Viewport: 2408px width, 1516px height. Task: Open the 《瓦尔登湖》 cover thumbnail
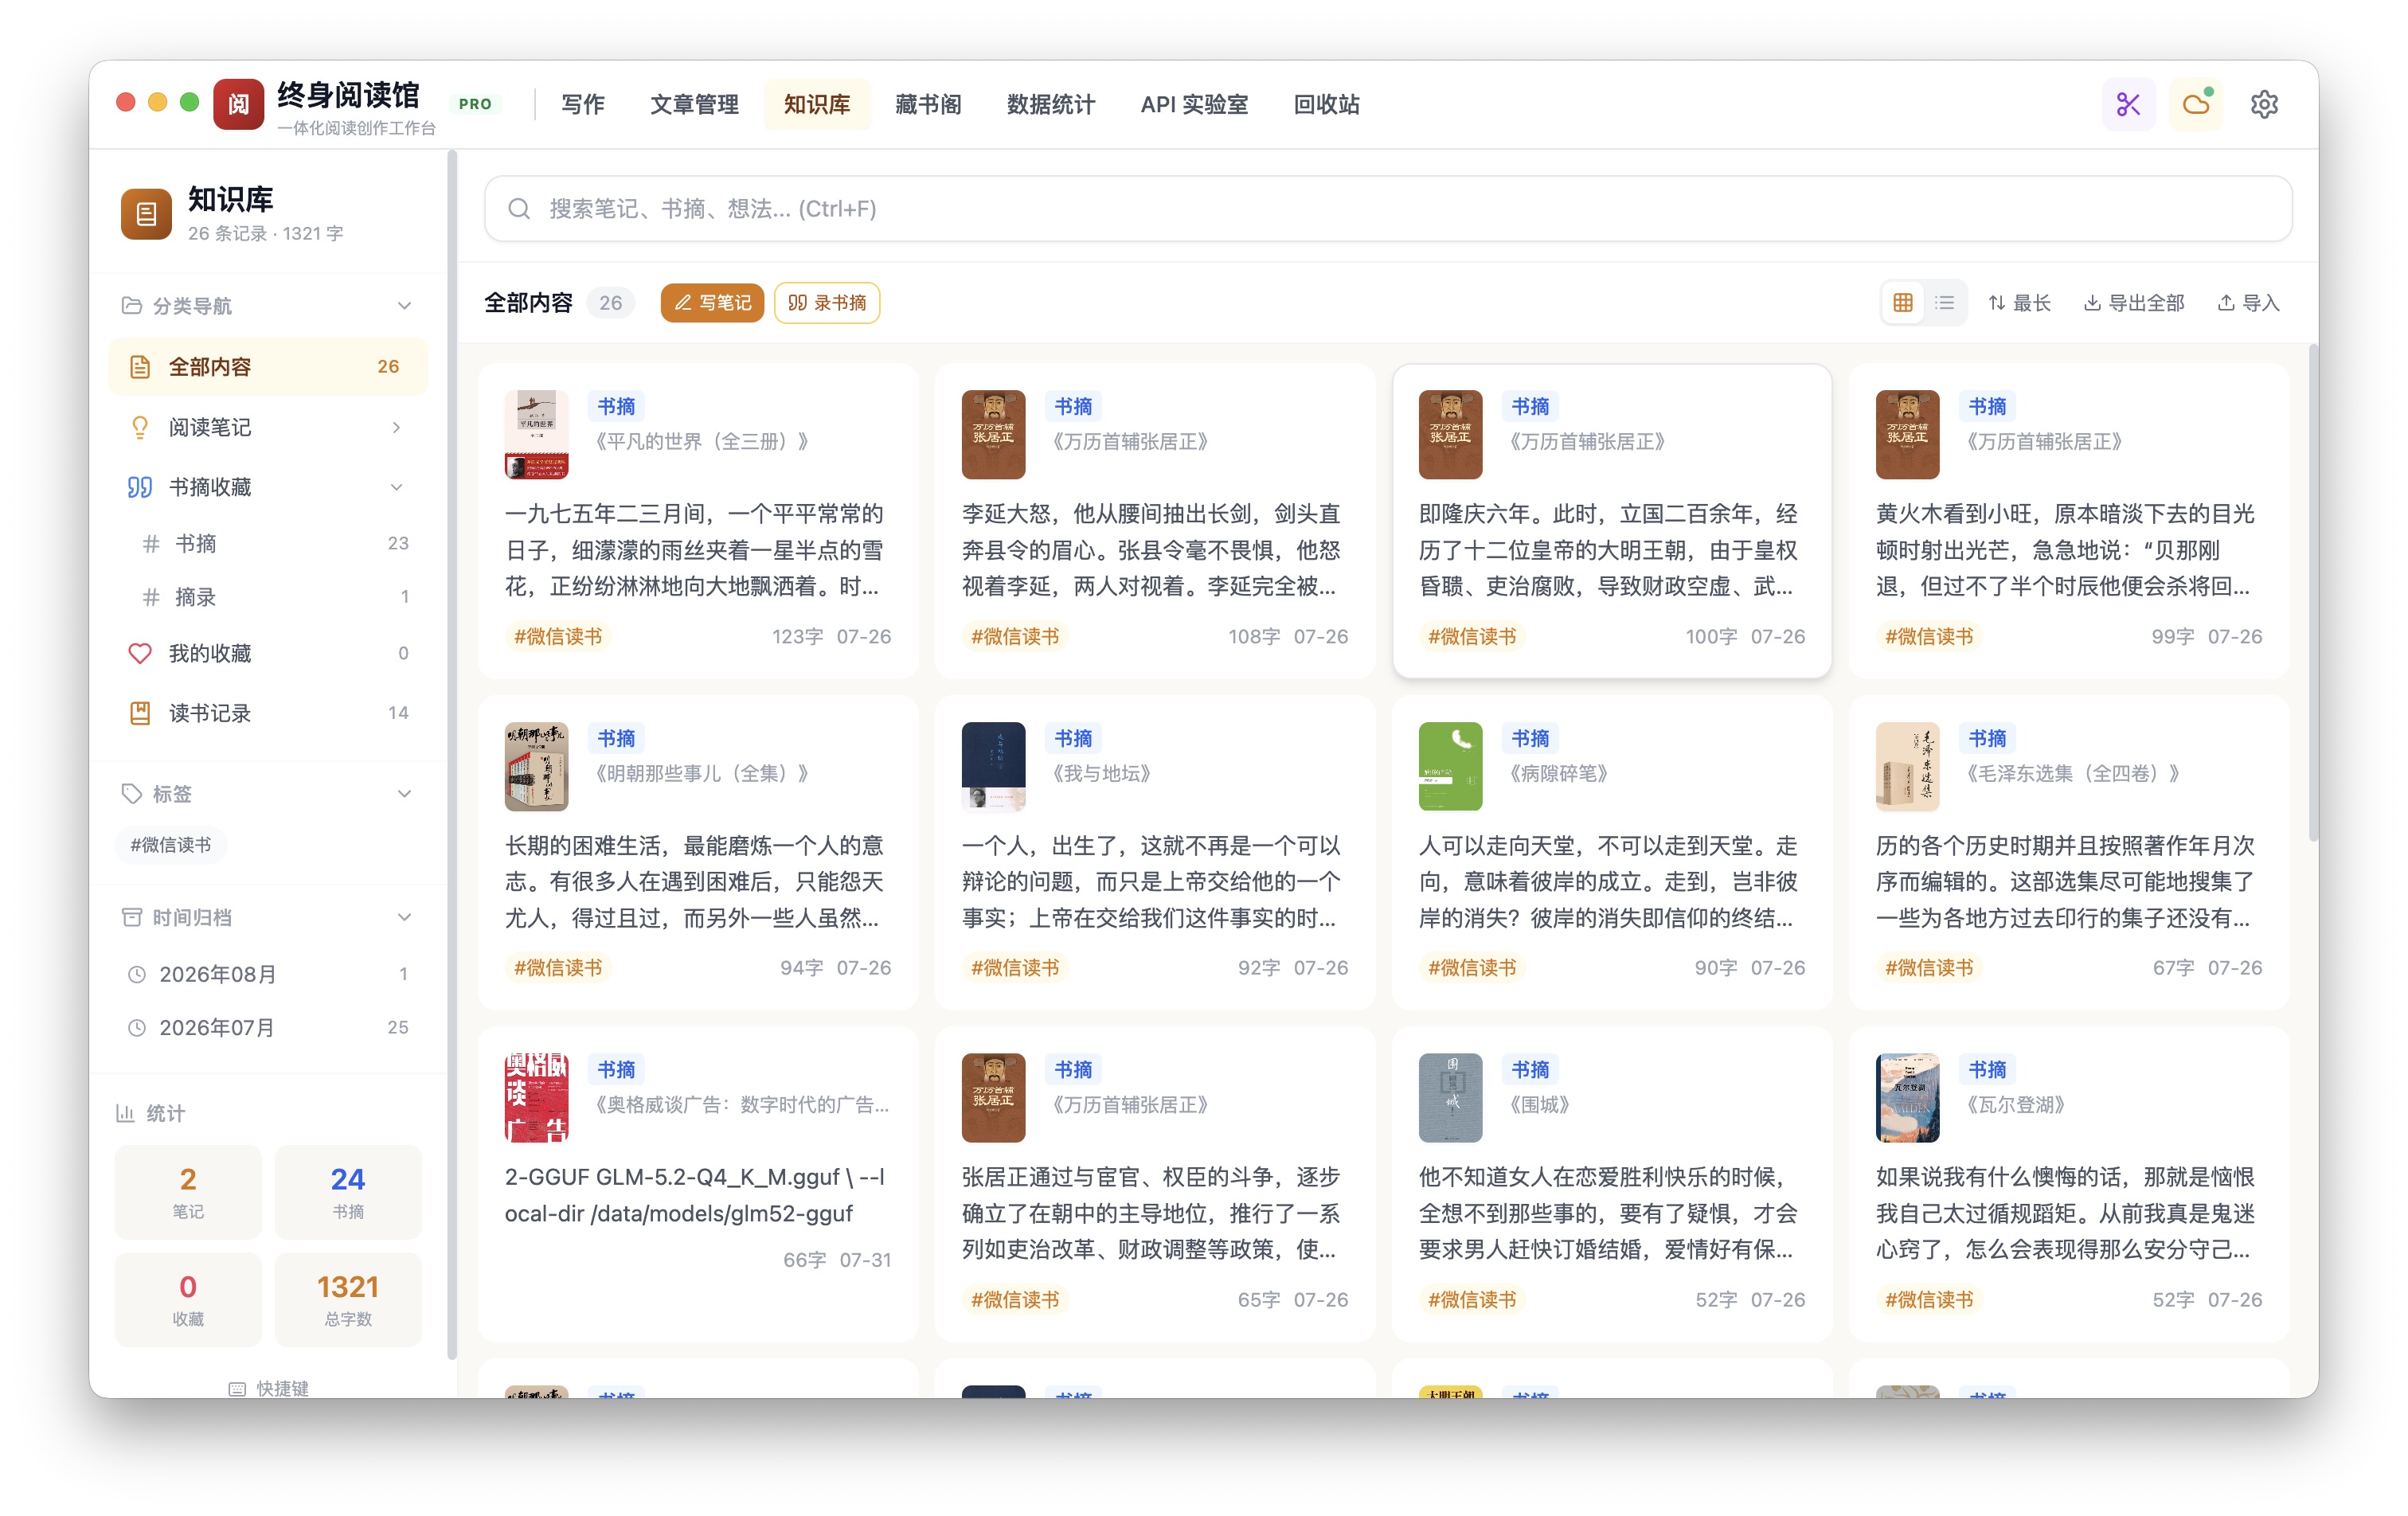(x=1907, y=1097)
